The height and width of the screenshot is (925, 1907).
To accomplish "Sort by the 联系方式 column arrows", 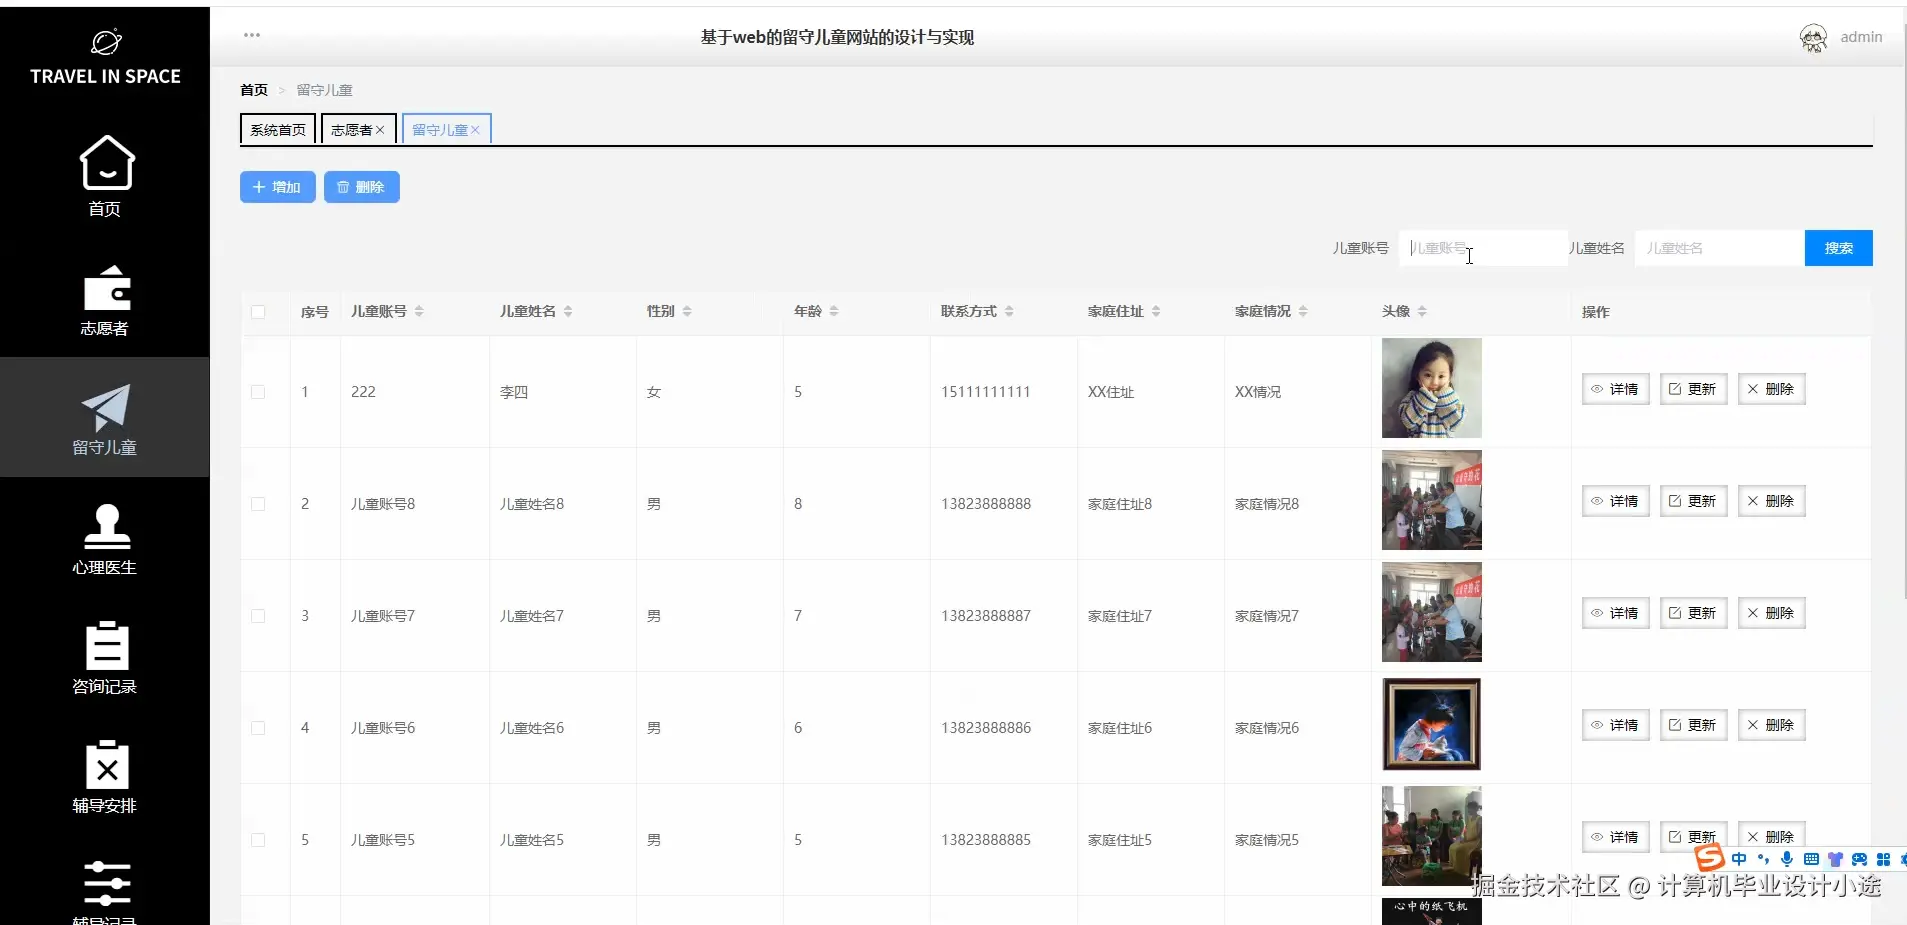I will 1009,312.
